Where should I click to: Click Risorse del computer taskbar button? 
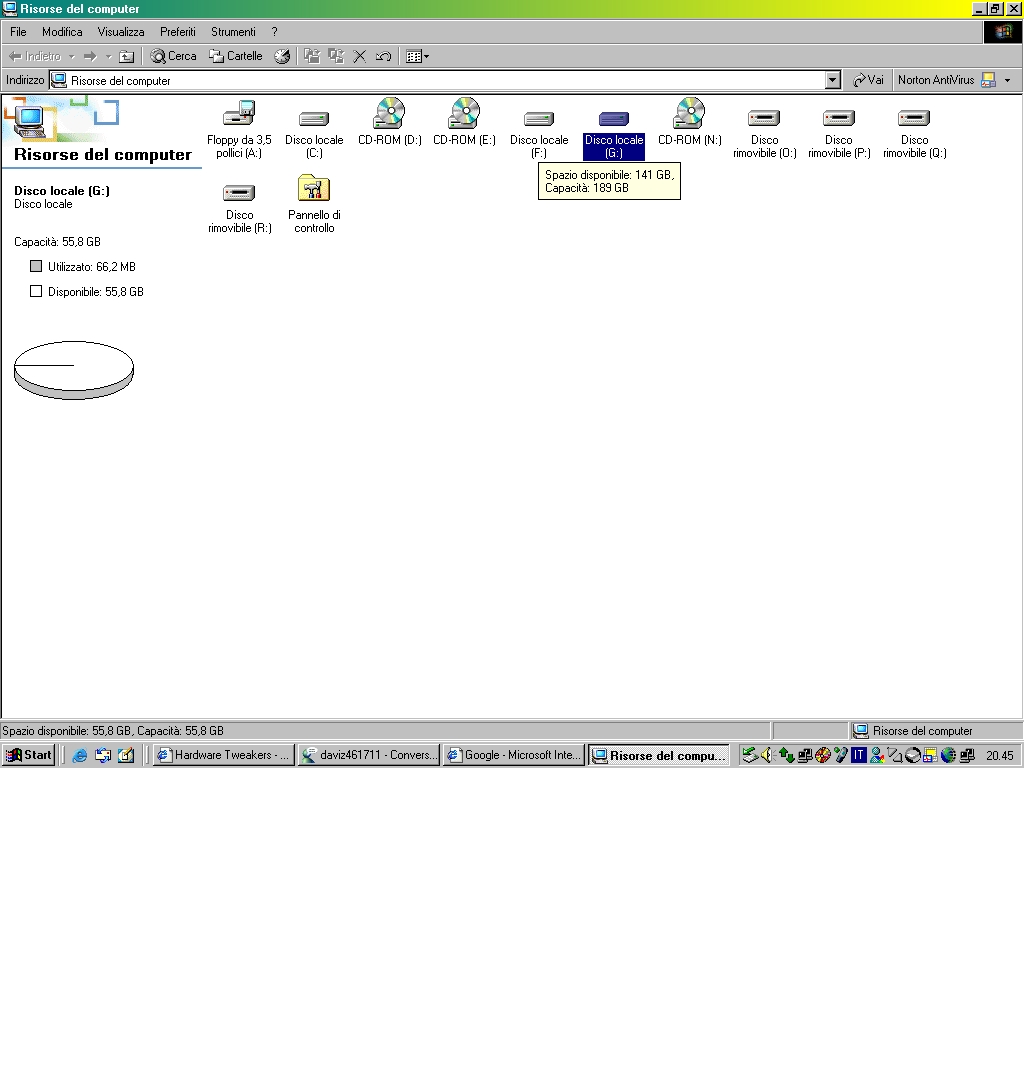pos(659,755)
